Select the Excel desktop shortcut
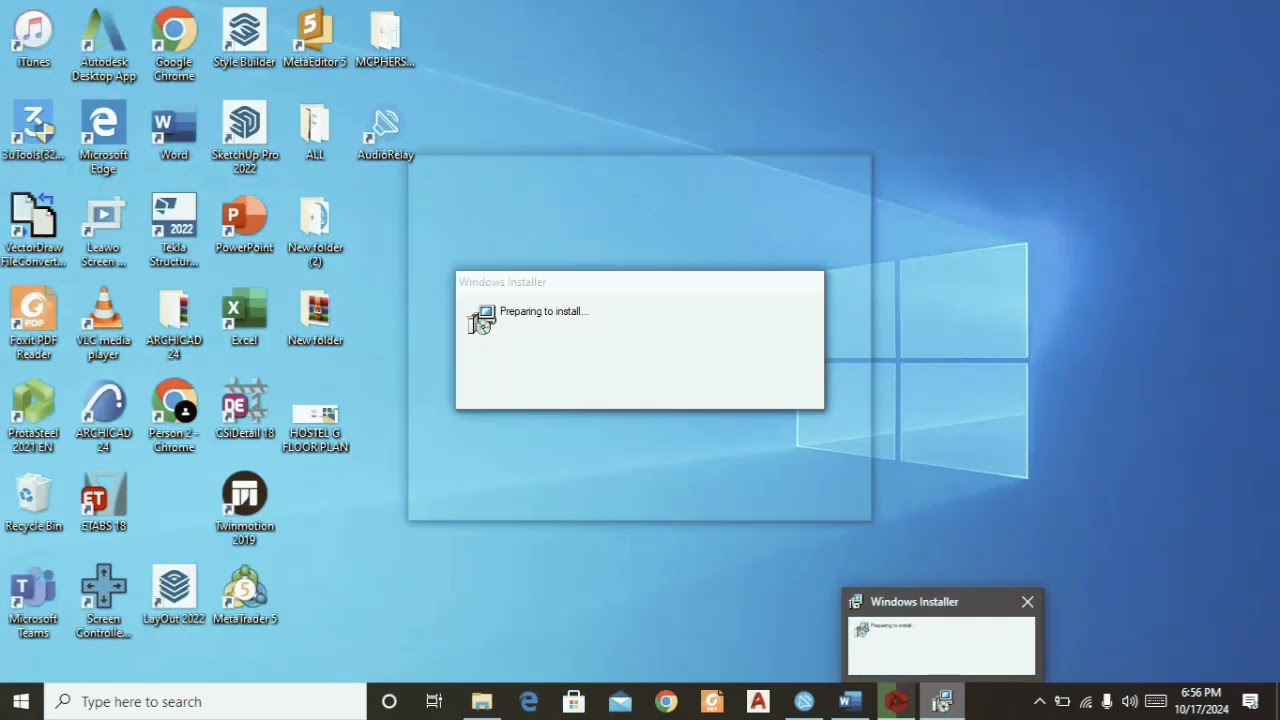This screenshot has width=1280, height=720. click(244, 318)
